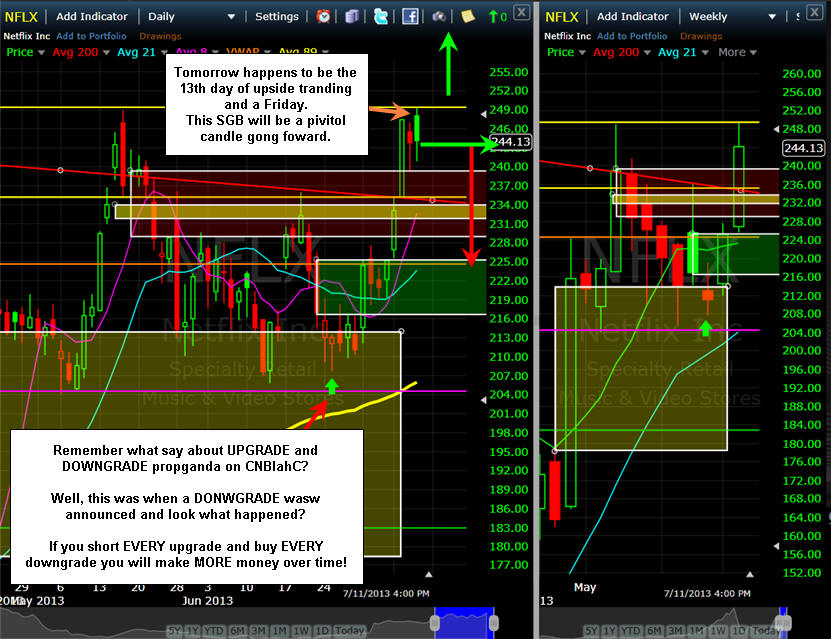Jump to Today in Daily chart
Viewport: 831px width, 639px height.
click(x=349, y=631)
